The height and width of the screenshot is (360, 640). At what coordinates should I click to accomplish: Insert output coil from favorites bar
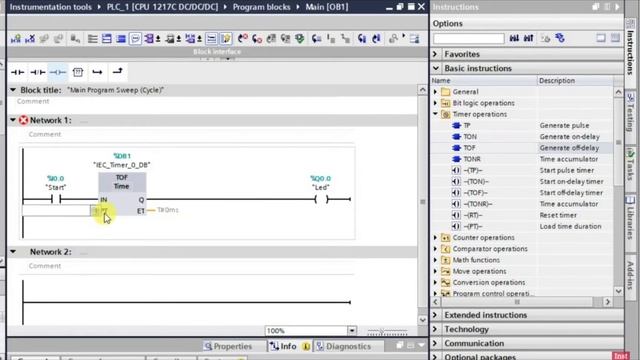tap(58, 72)
